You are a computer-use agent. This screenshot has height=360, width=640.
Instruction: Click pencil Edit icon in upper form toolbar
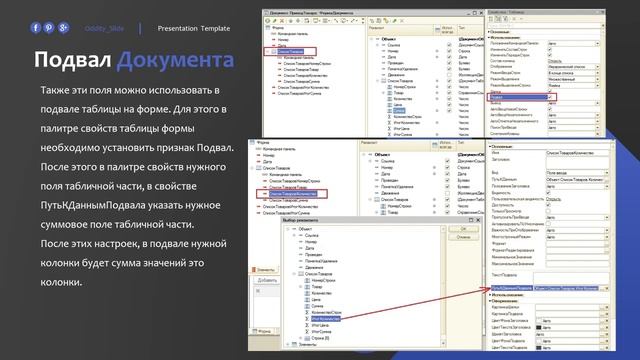(x=275, y=20)
